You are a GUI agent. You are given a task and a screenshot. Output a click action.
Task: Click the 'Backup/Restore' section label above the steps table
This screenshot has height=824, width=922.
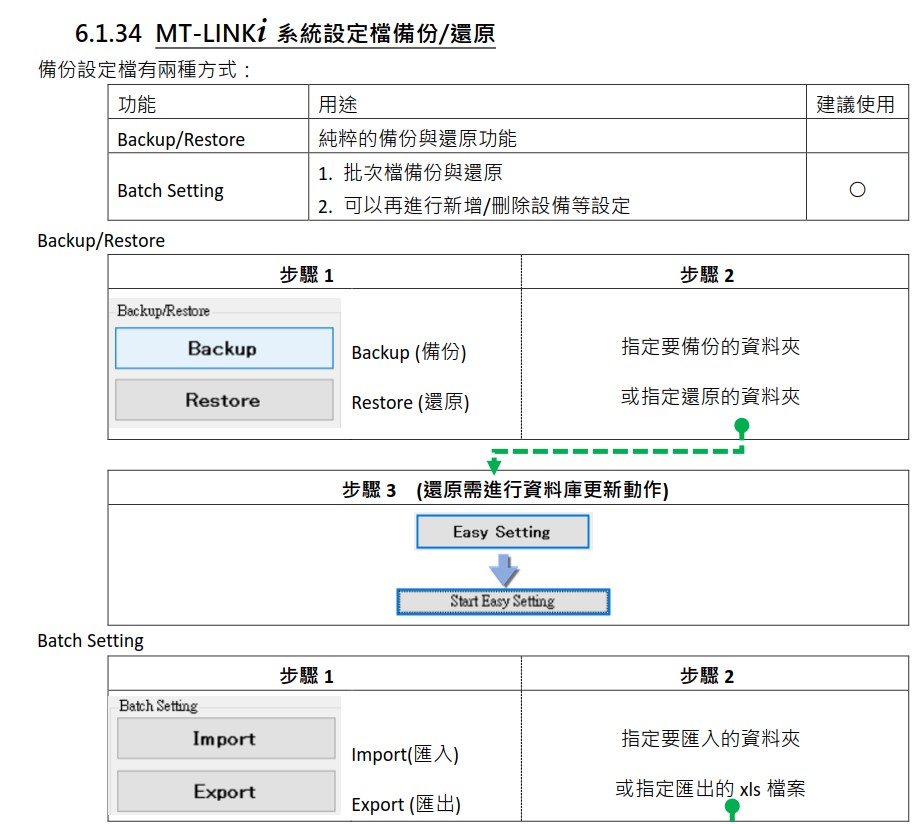[101, 241]
